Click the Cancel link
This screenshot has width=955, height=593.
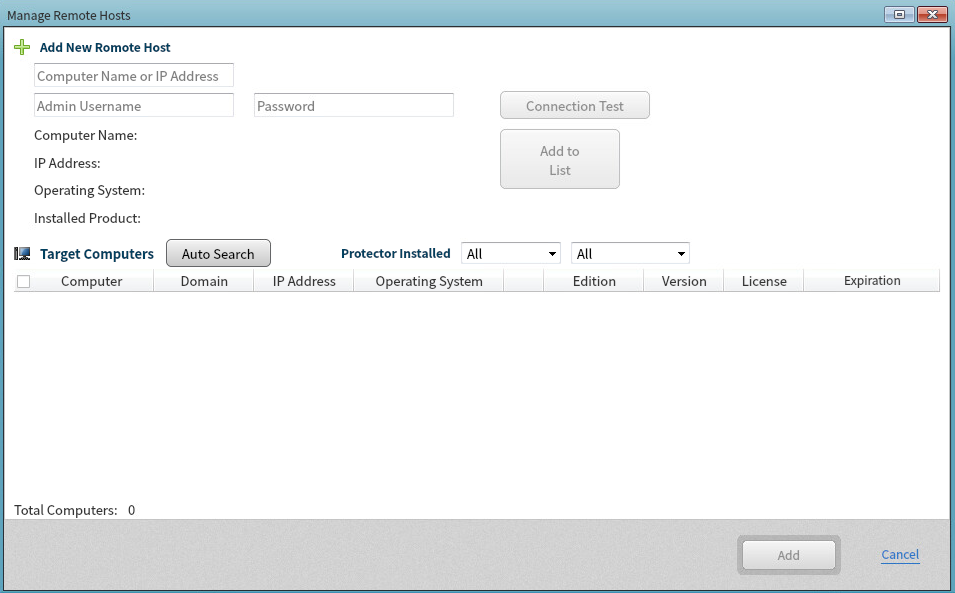tap(900, 555)
